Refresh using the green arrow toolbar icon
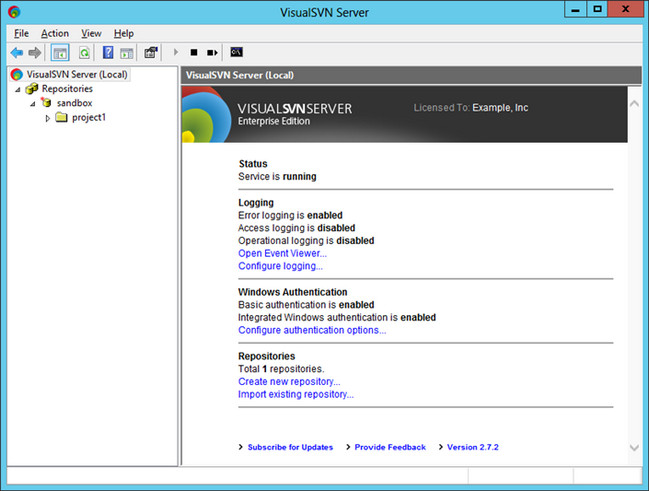 [x=84, y=53]
